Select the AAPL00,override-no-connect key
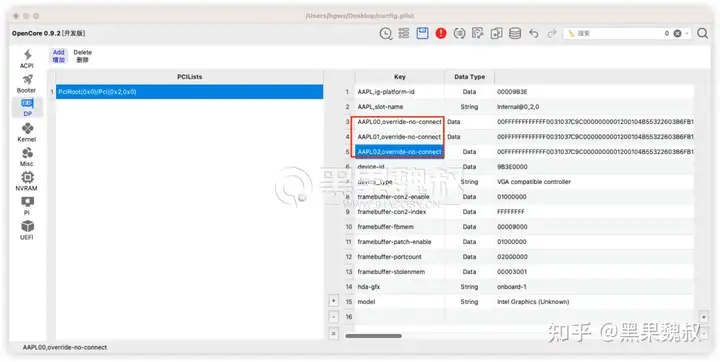Image resolution: width=720 pixels, height=362 pixels. (x=399, y=122)
